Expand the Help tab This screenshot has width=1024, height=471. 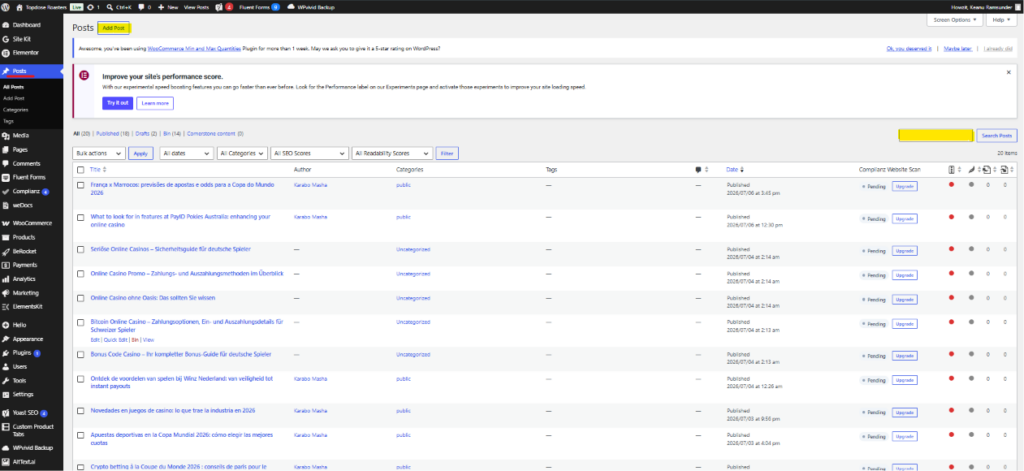[1001, 20]
